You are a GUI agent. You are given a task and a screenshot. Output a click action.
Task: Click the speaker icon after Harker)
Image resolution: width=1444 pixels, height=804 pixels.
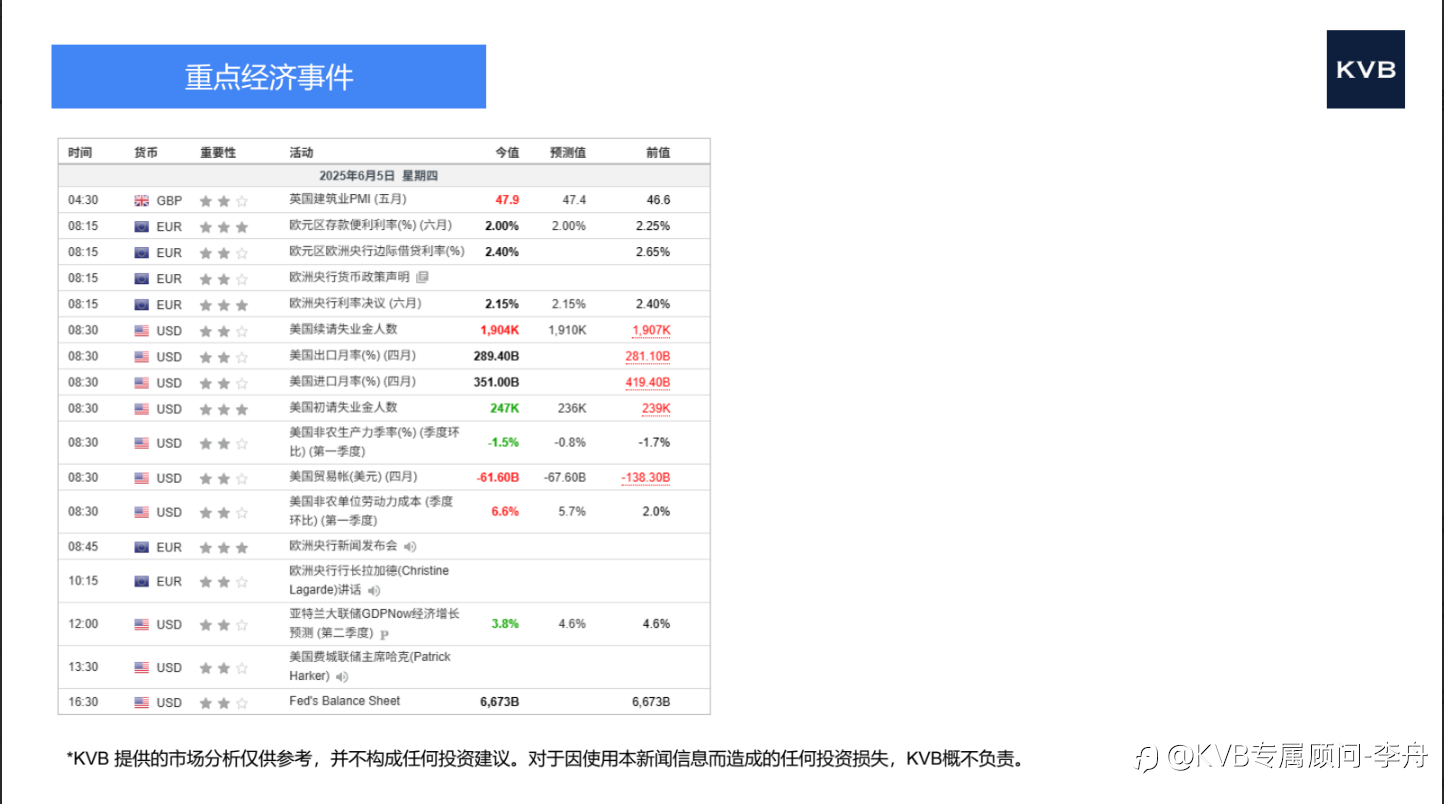click(342, 677)
